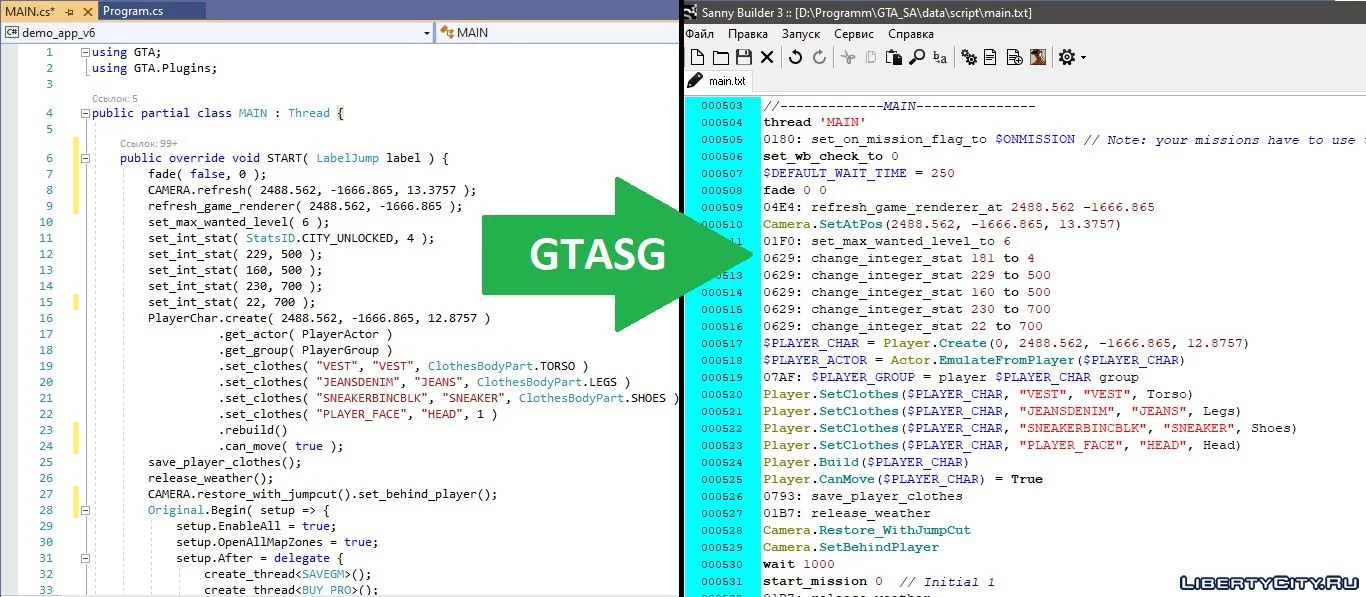Click New file icon in Sanny Builder toolbar
Screen dimensions: 1366x597
point(697,58)
